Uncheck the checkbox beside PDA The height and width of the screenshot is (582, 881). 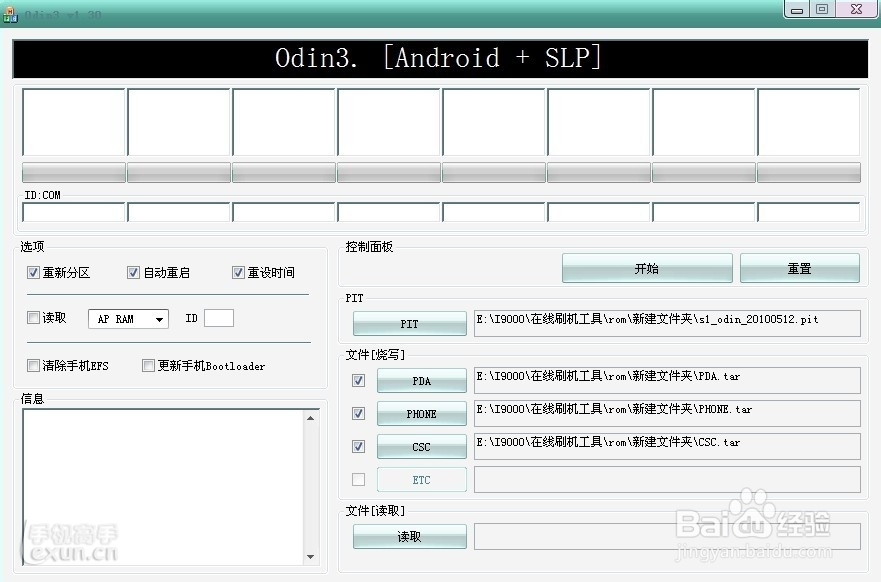[x=358, y=380]
